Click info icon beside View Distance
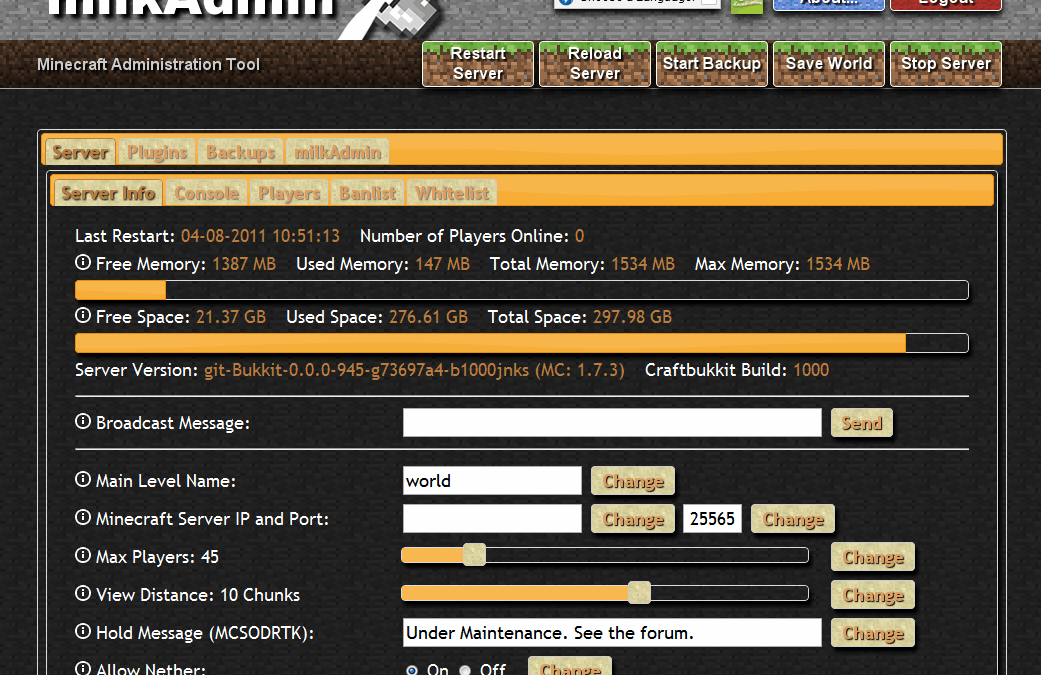Image resolution: width=1041 pixels, height=675 pixels. pos(83,593)
